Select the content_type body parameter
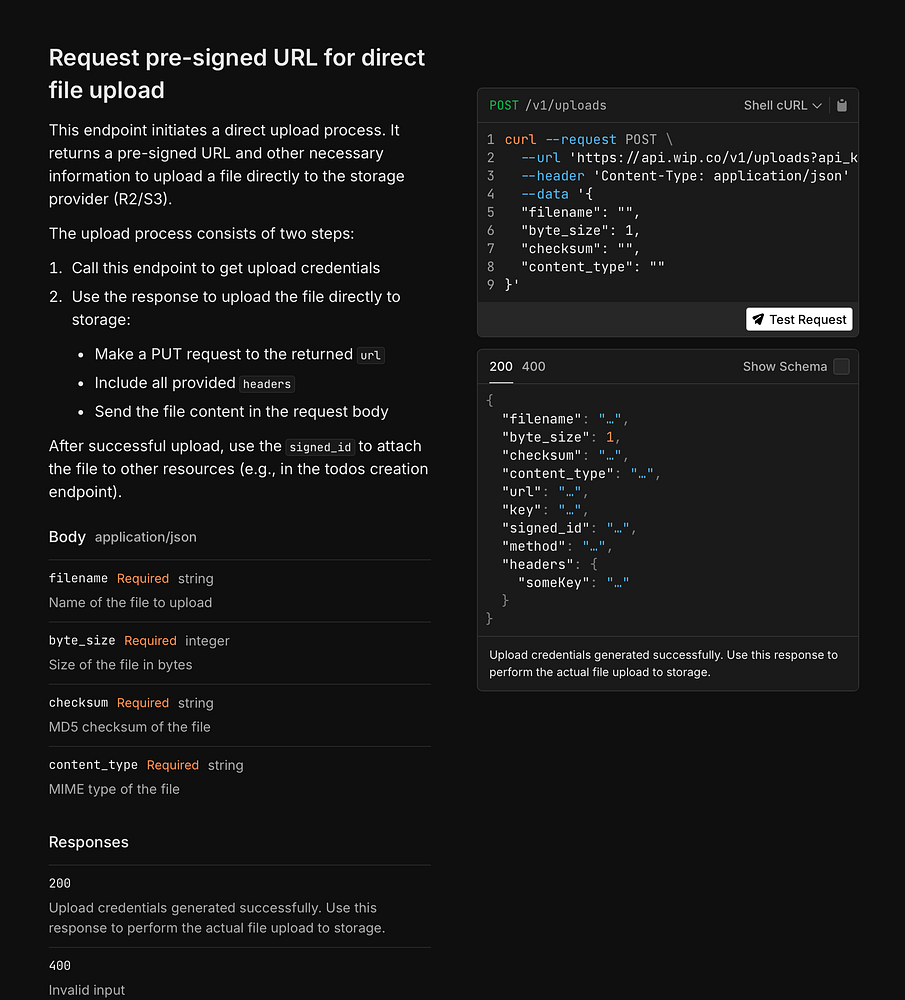Viewport: 905px width, 1000px height. (x=93, y=765)
